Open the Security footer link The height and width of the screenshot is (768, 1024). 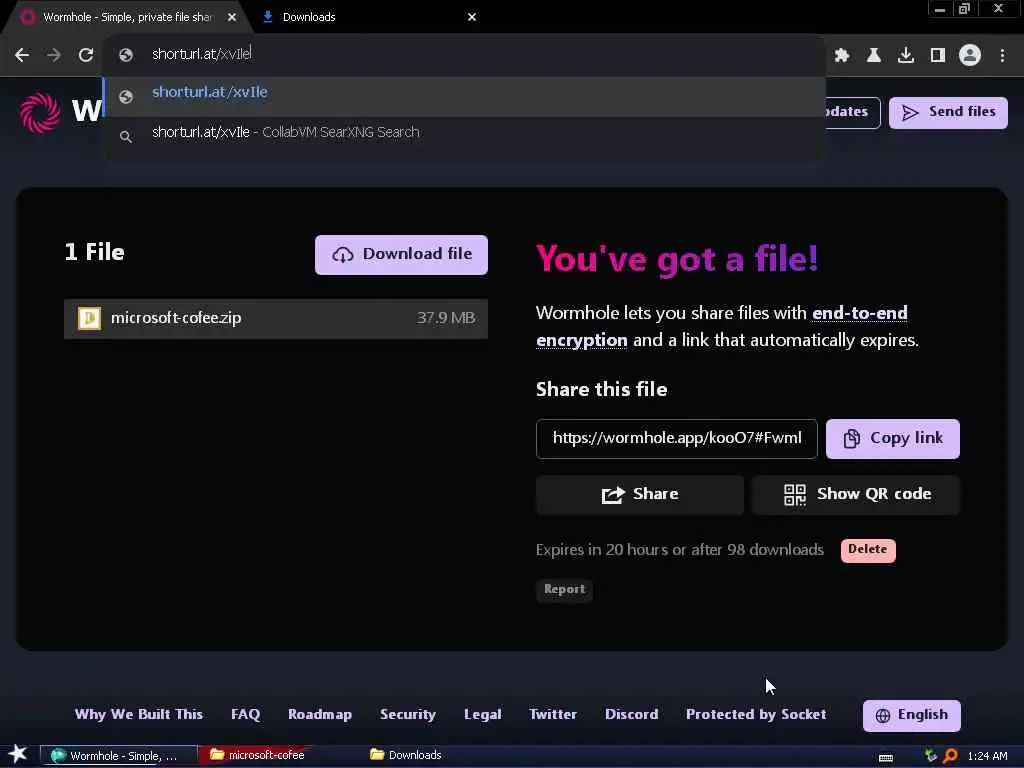(408, 714)
